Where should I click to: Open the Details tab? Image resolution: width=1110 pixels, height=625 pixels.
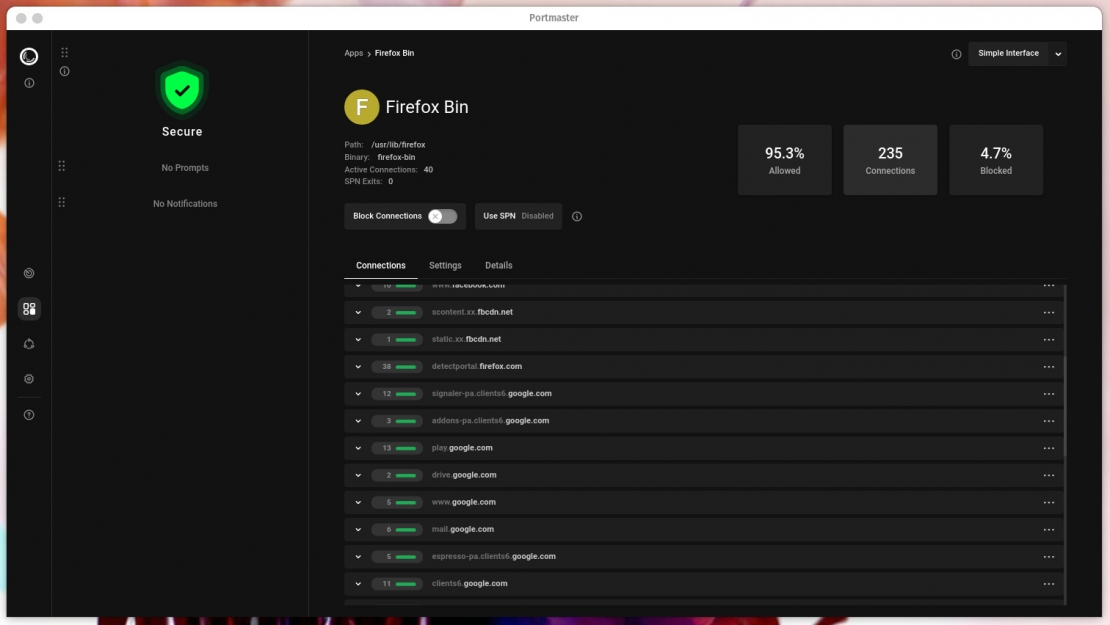click(498, 265)
